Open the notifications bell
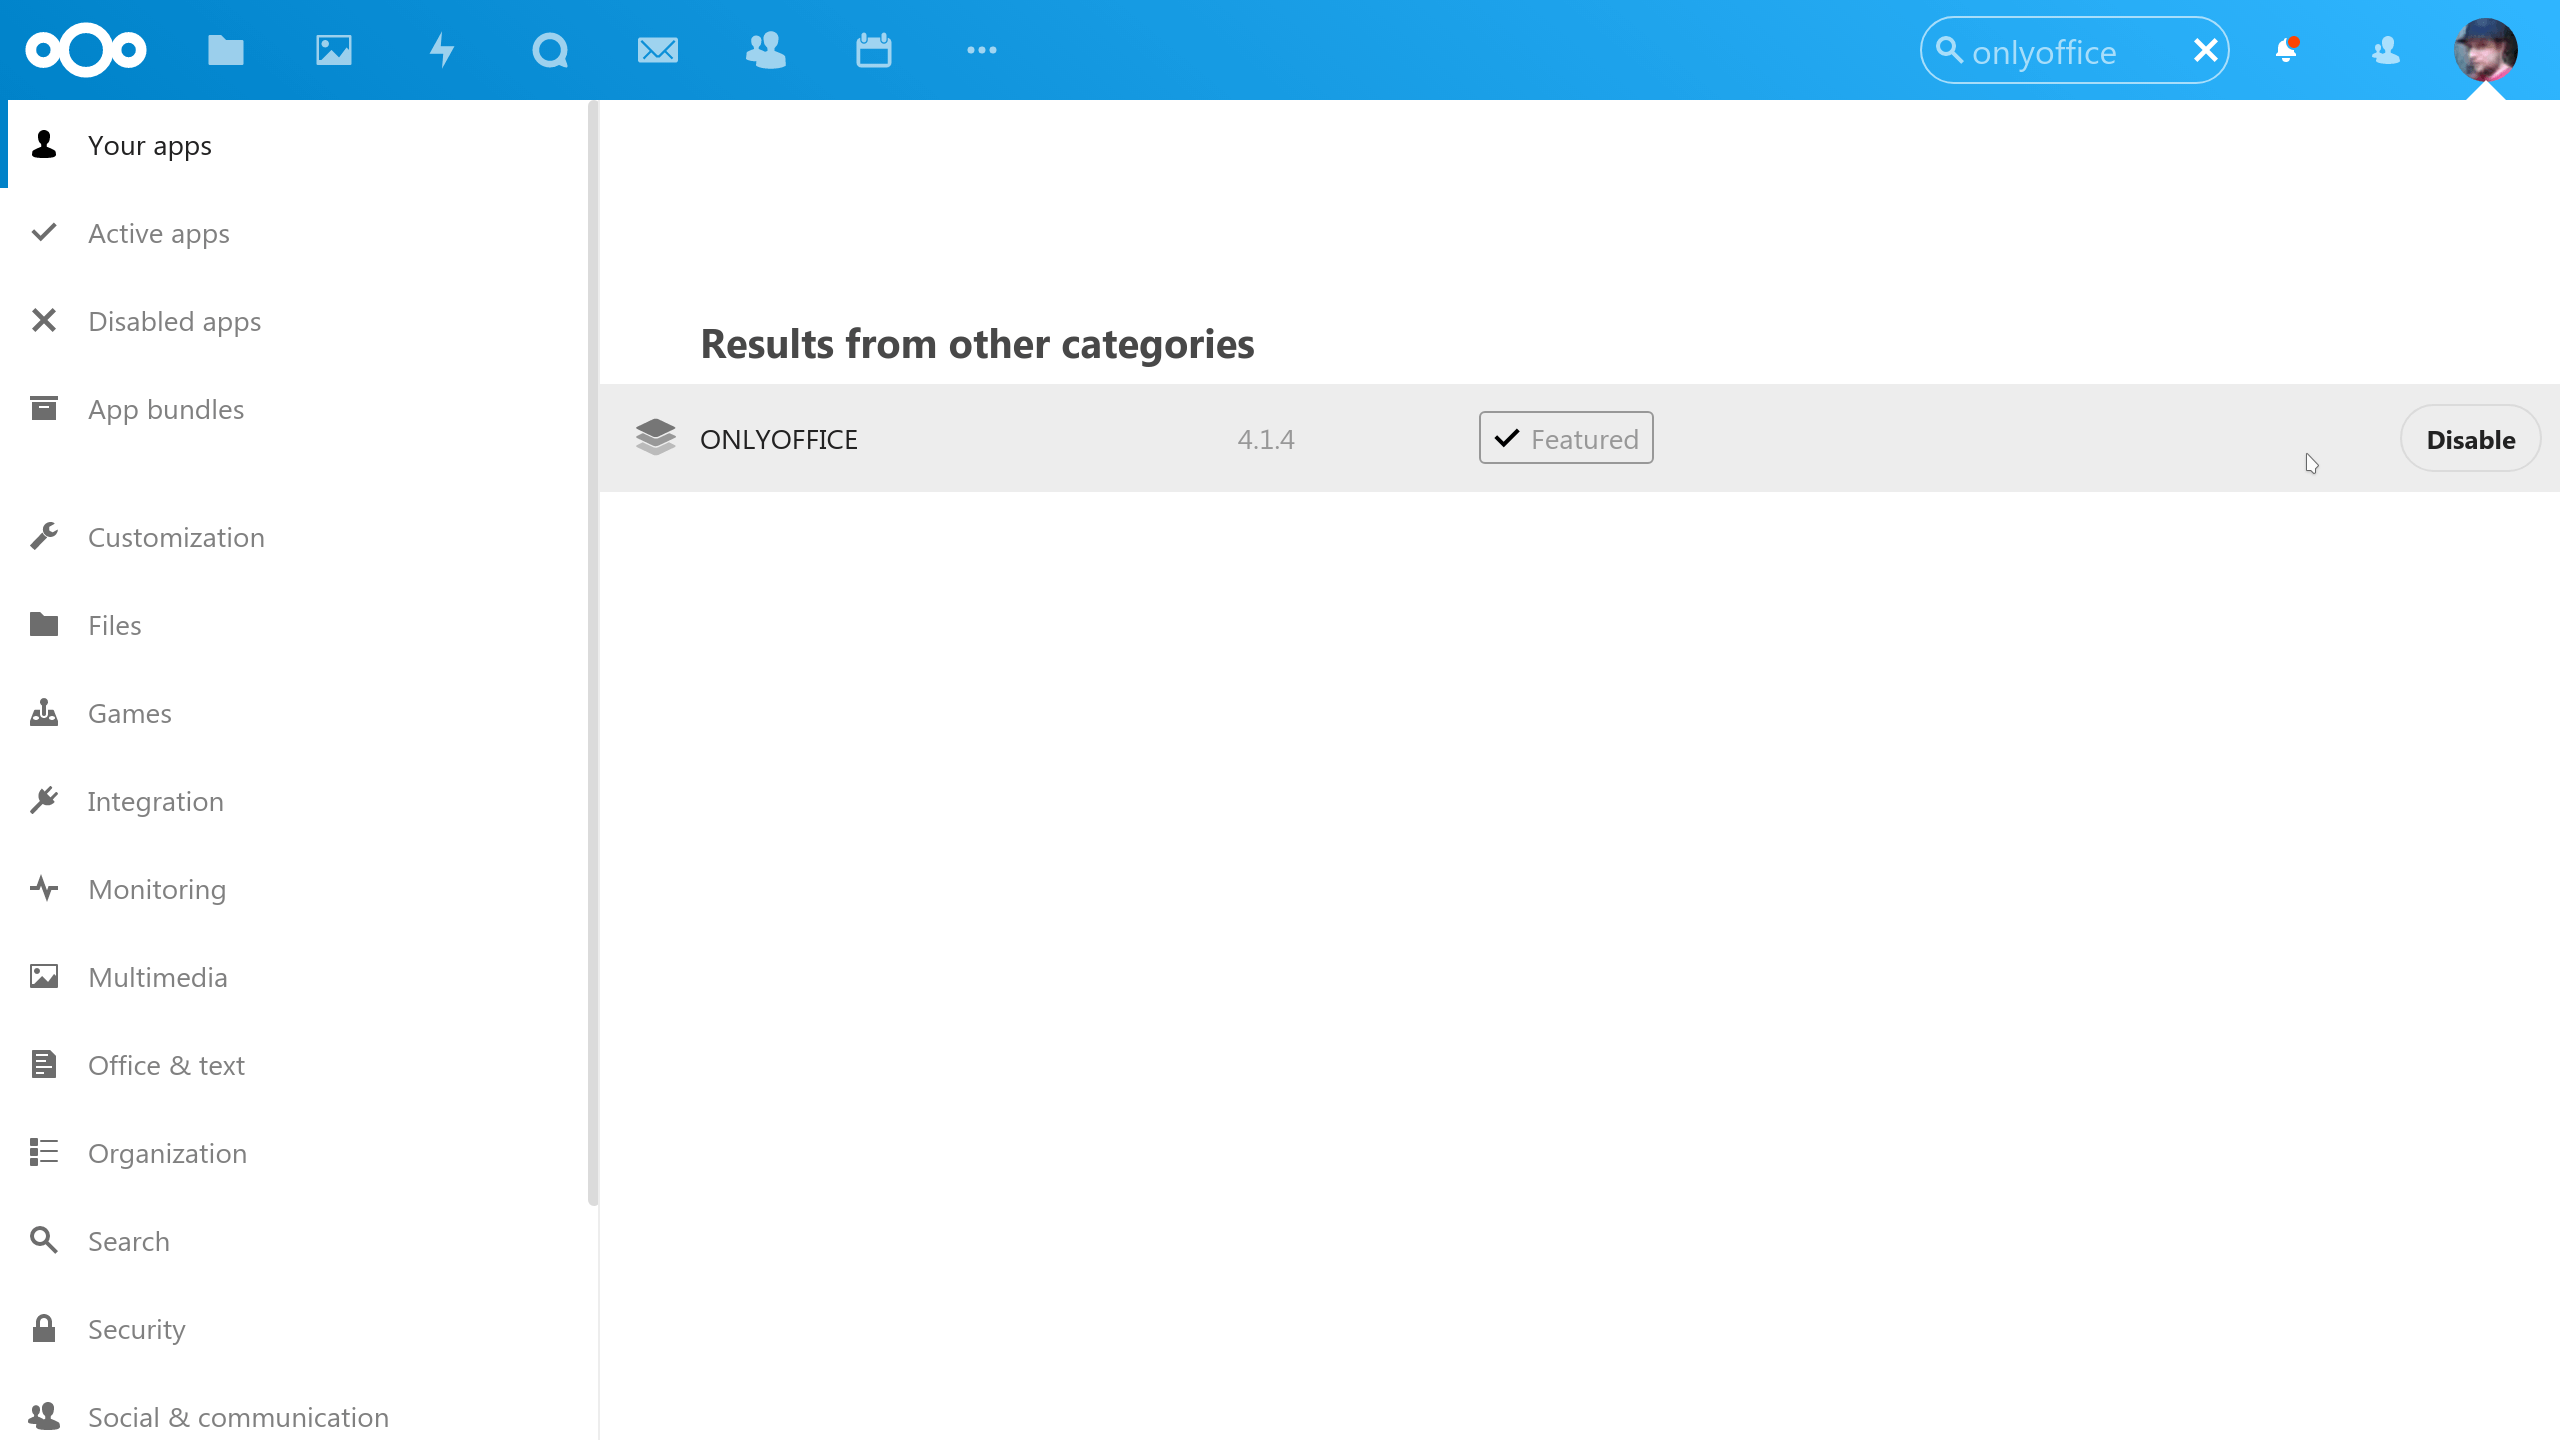Viewport: 2560px width, 1440px height. click(x=2286, y=50)
